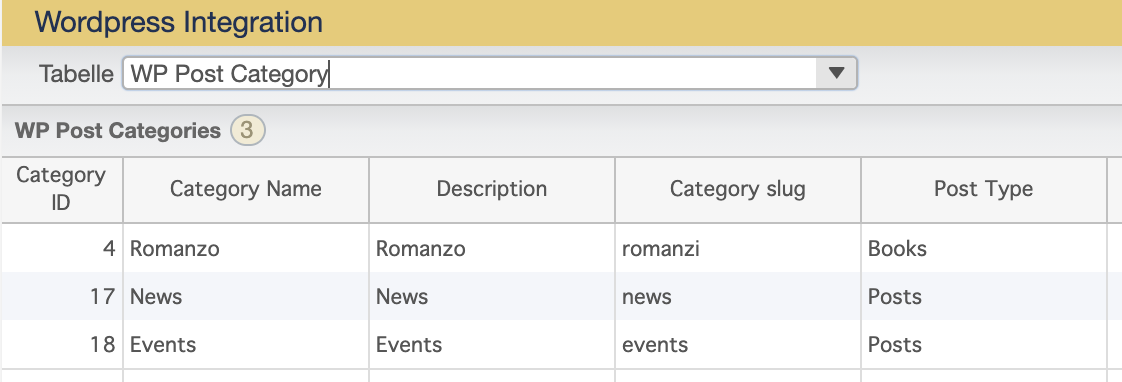The height and width of the screenshot is (382, 1122).
Task: Click the Tabelle field label
Action: [x=76, y=74]
